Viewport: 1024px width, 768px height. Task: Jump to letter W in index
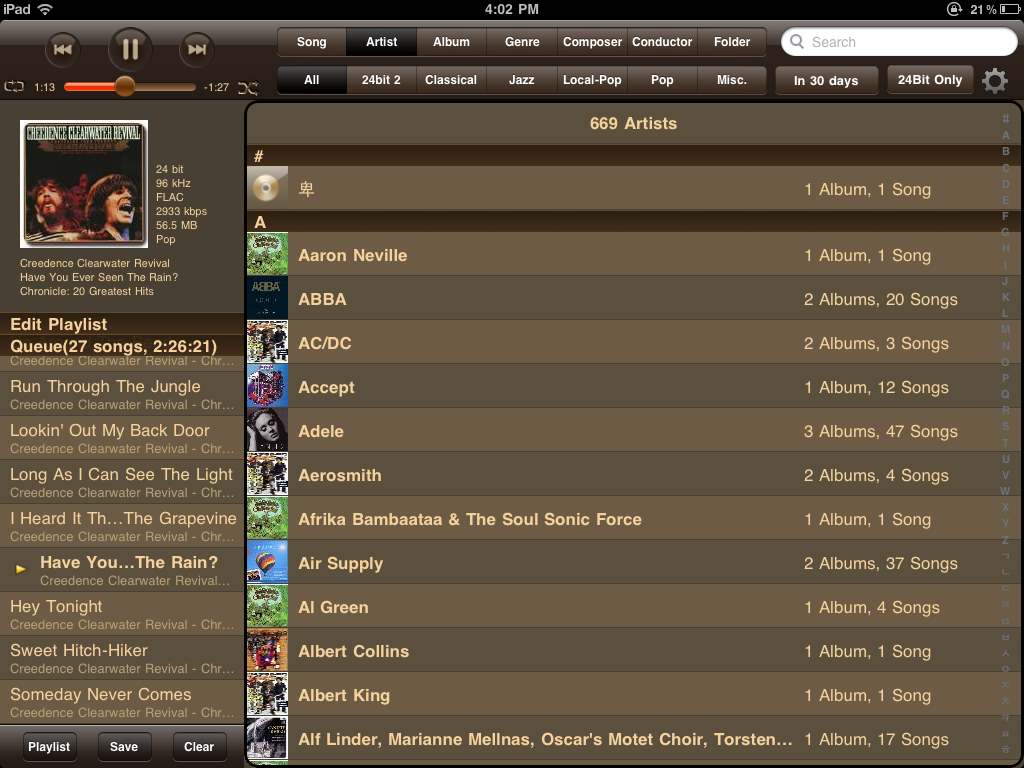tap(1006, 490)
